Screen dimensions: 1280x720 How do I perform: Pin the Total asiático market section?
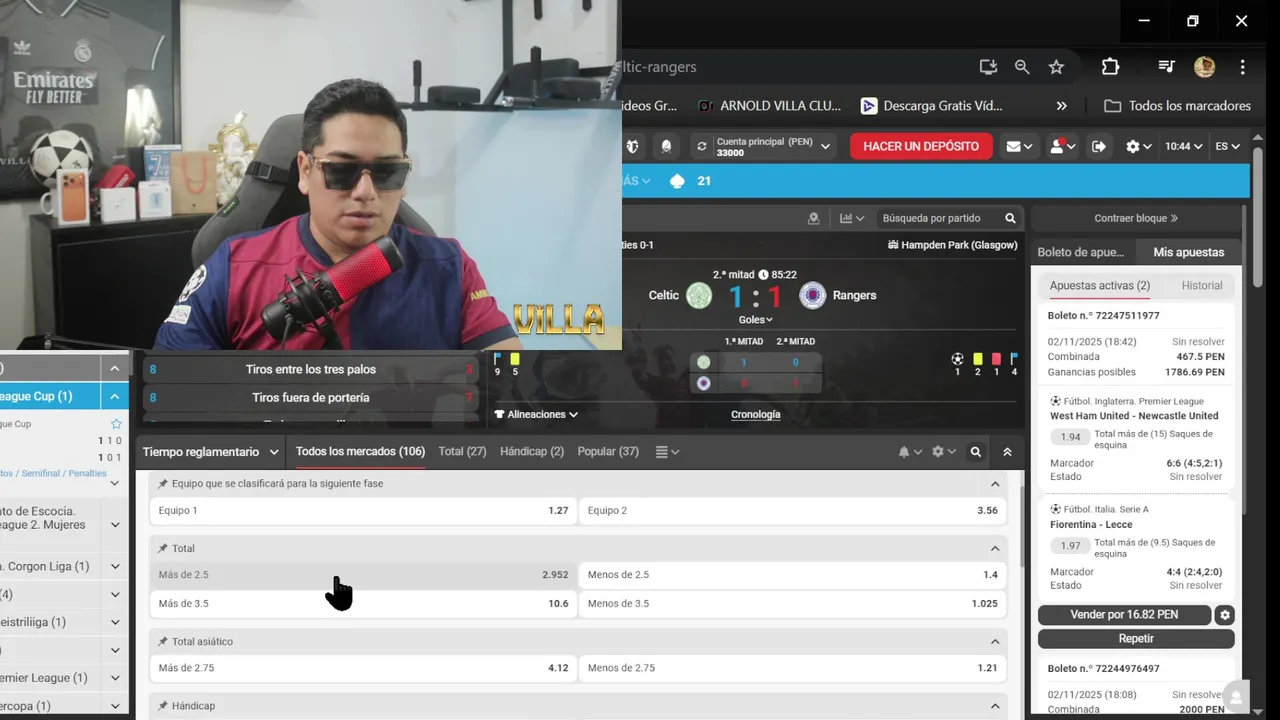pyautogui.click(x=163, y=642)
